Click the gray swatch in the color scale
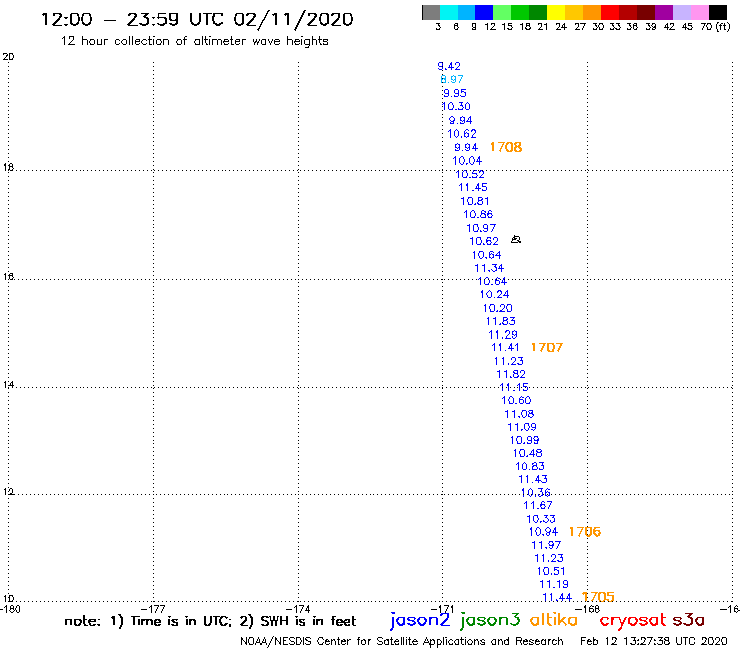Image resolution: width=740 pixels, height=650 pixels. (431, 12)
